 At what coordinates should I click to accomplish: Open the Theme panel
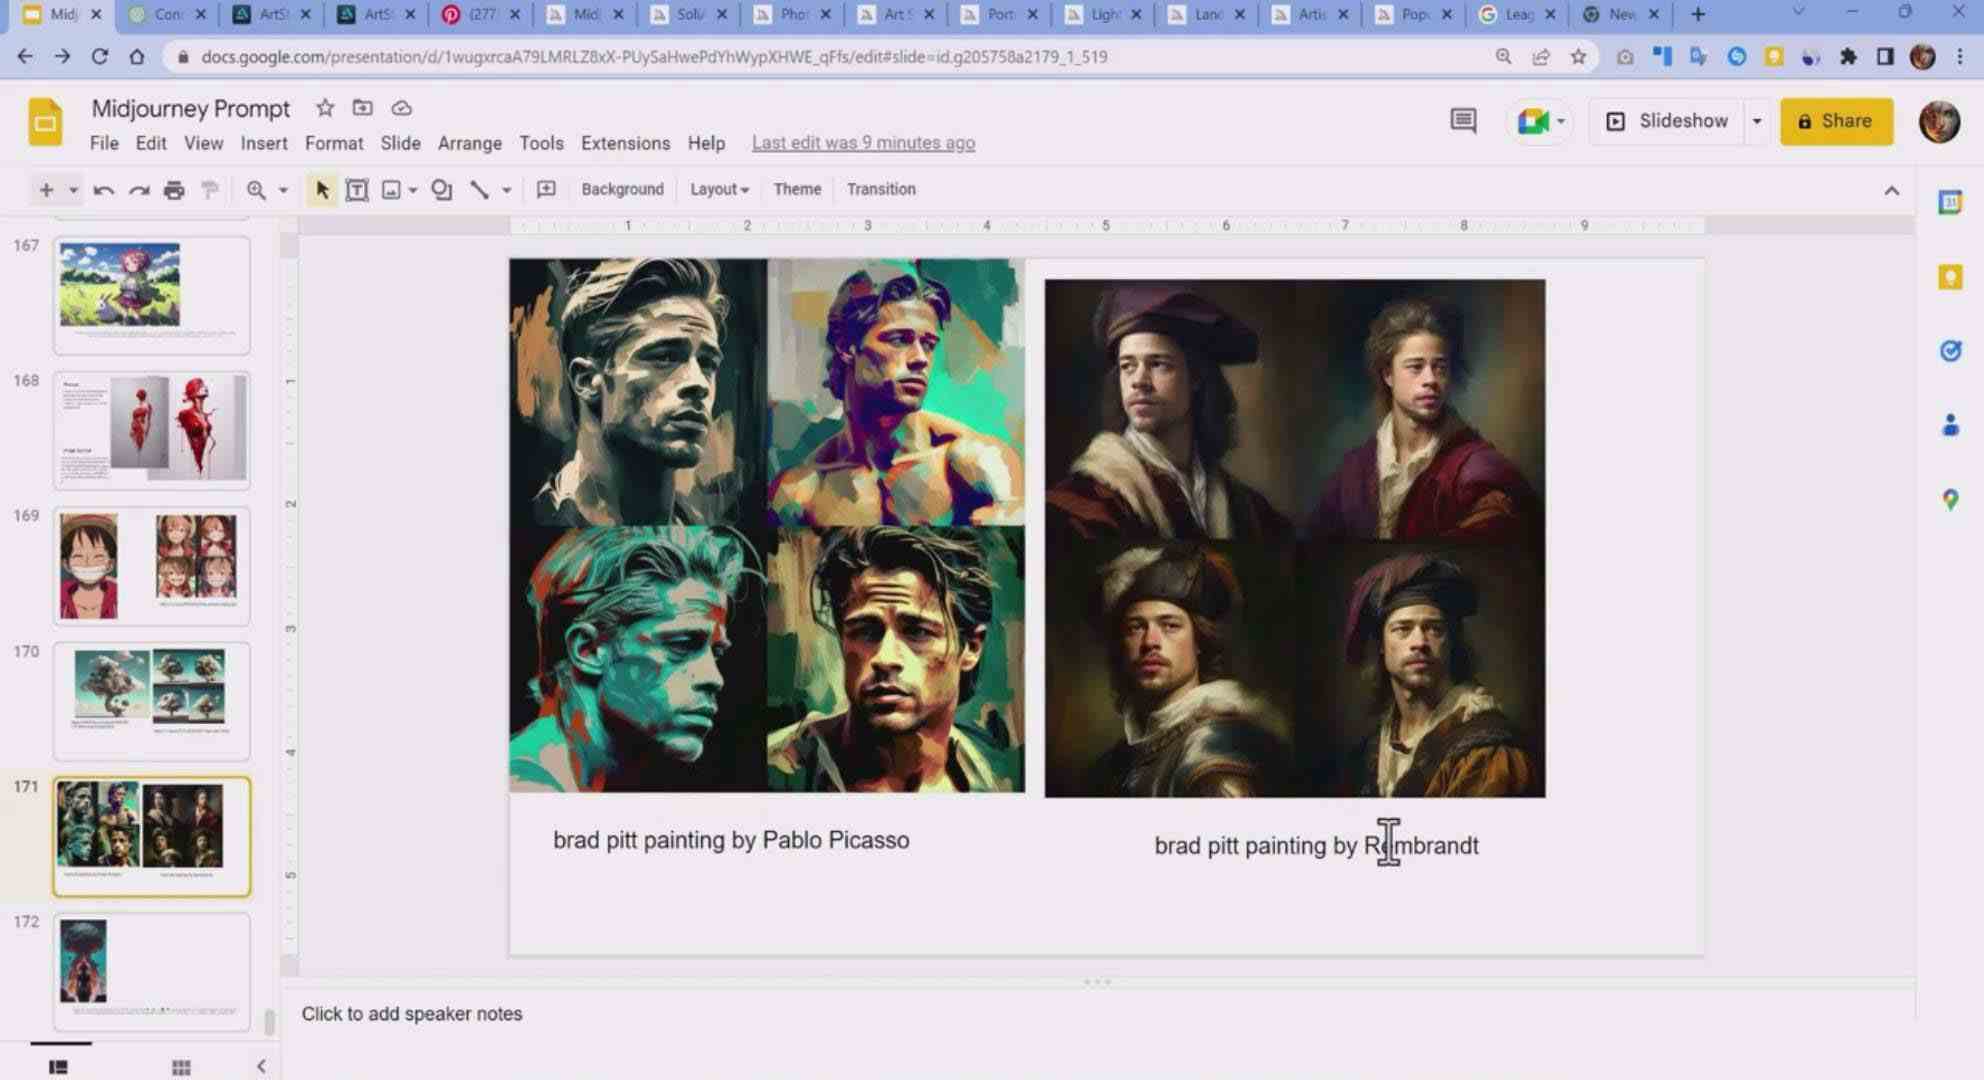pos(797,188)
